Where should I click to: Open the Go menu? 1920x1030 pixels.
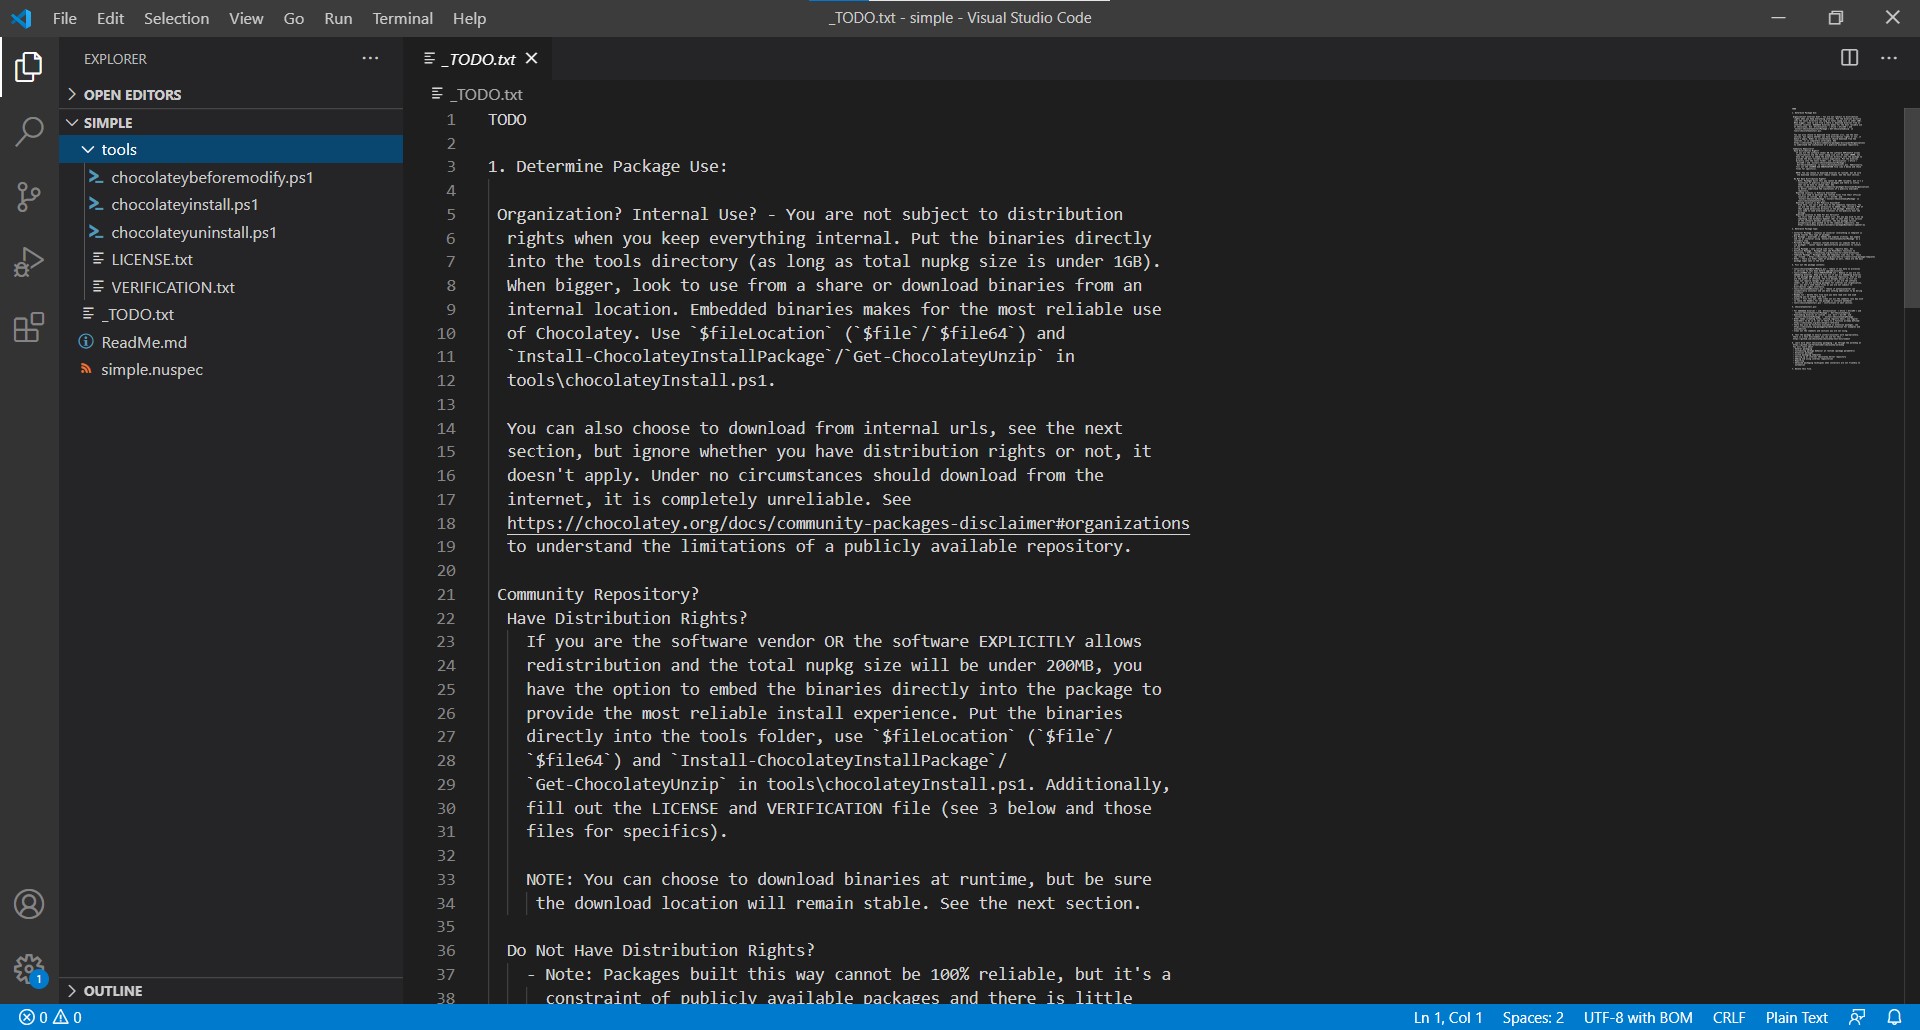(x=294, y=18)
